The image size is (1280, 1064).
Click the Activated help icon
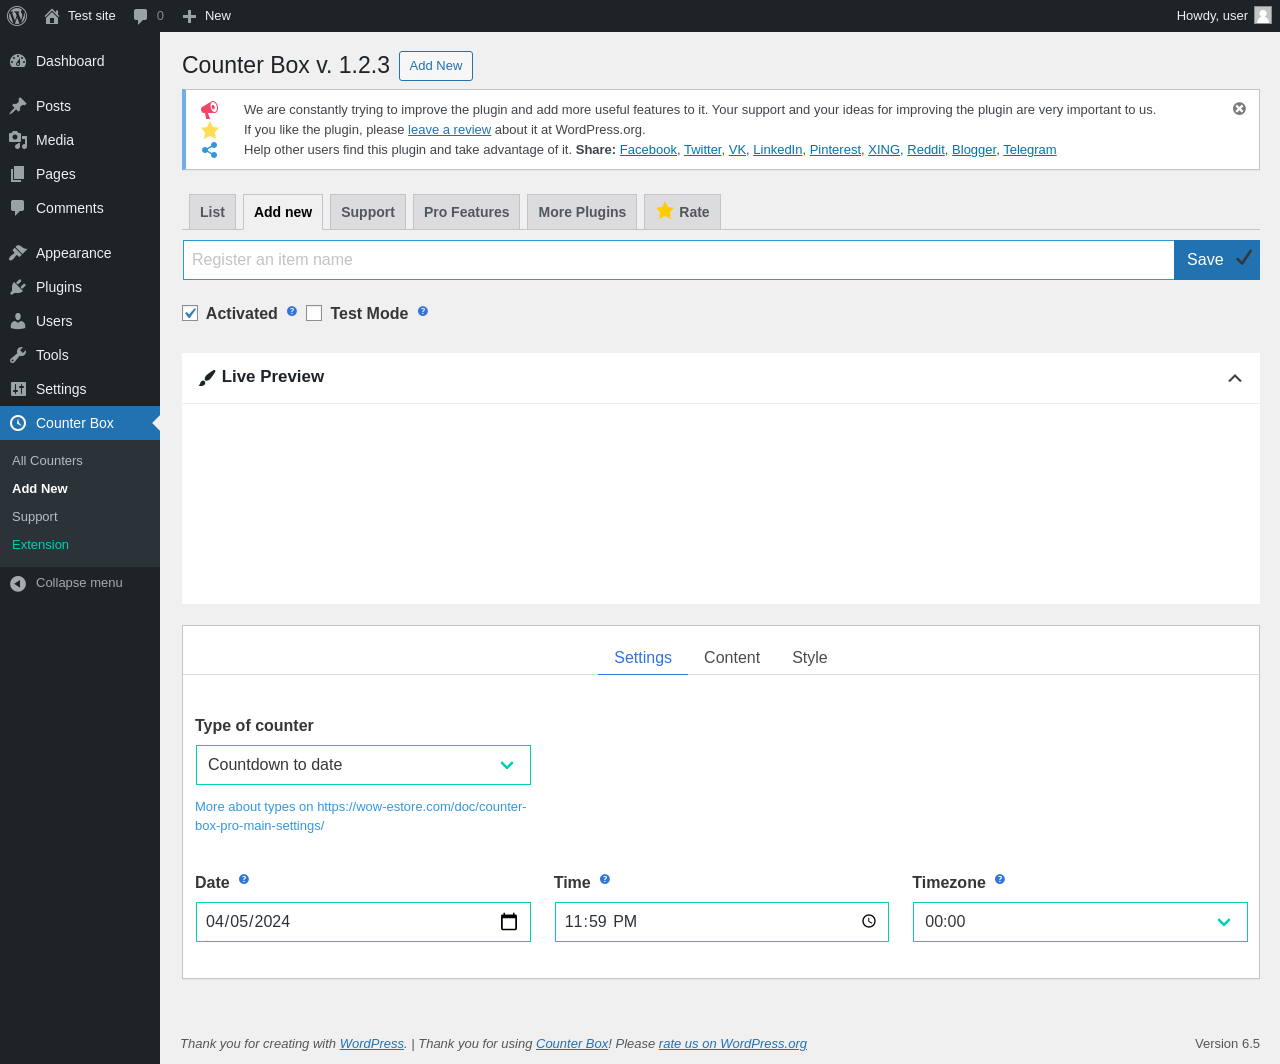[x=292, y=311]
